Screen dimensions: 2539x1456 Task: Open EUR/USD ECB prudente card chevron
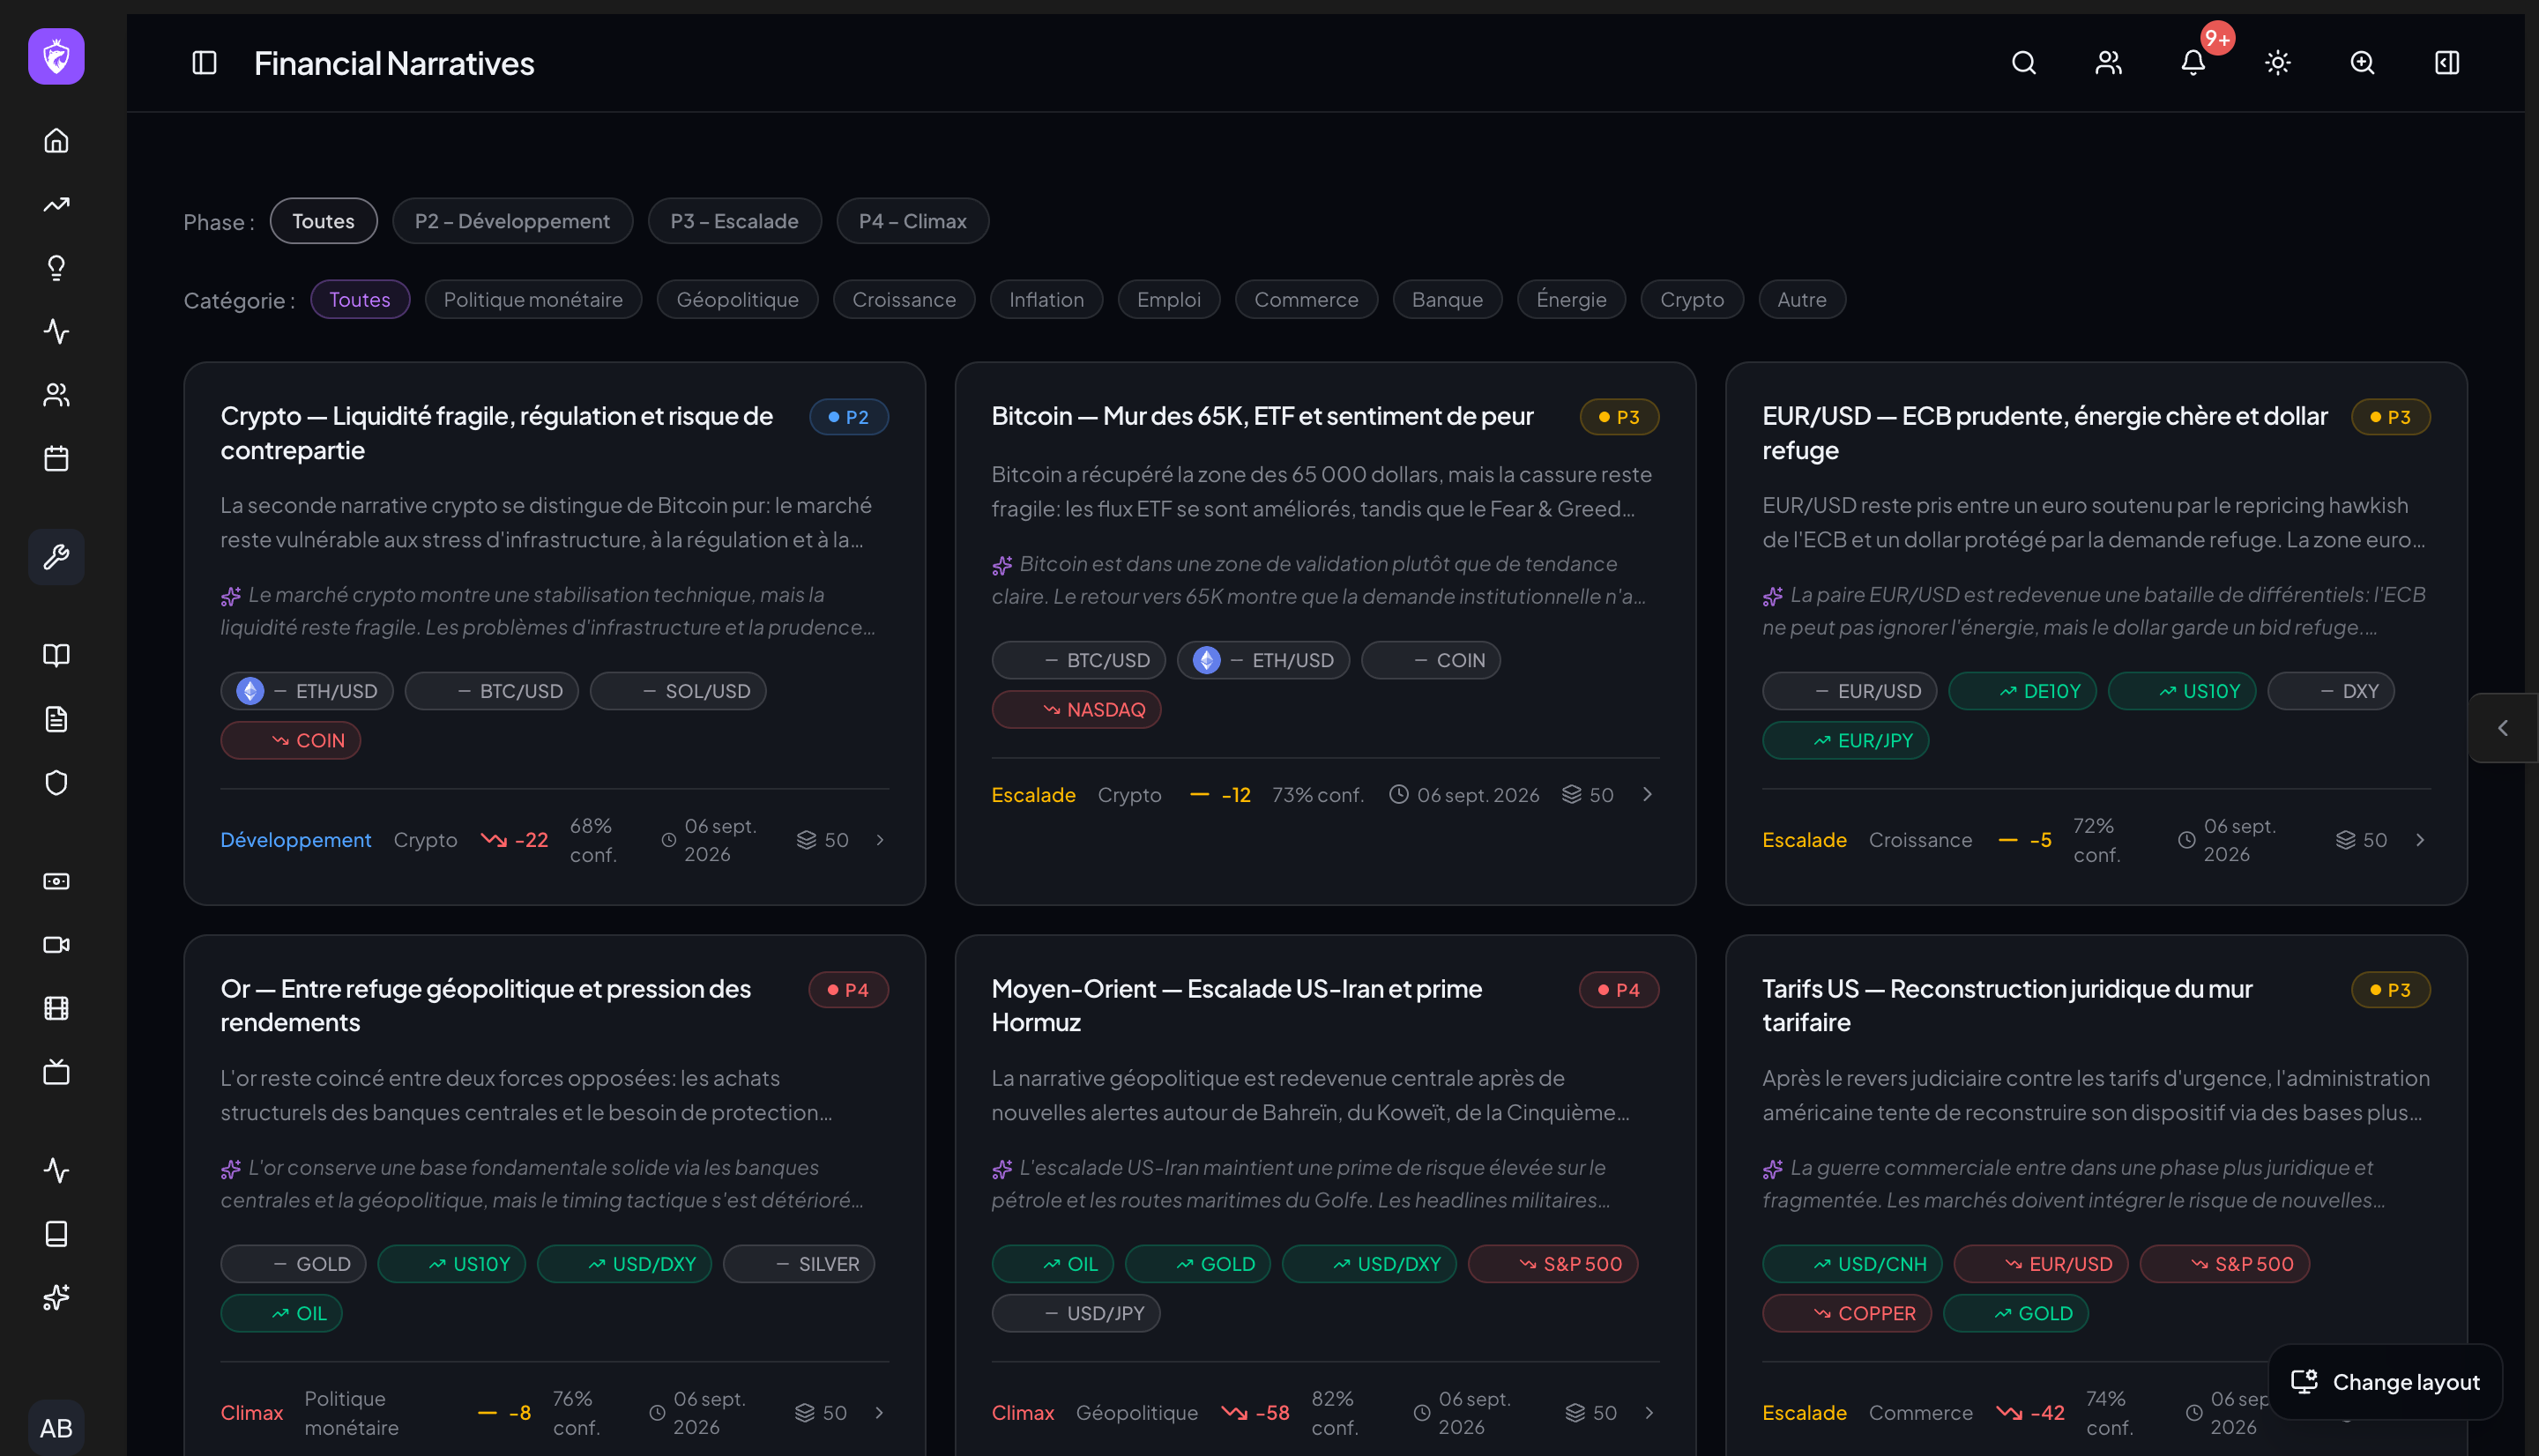[2420, 840]
